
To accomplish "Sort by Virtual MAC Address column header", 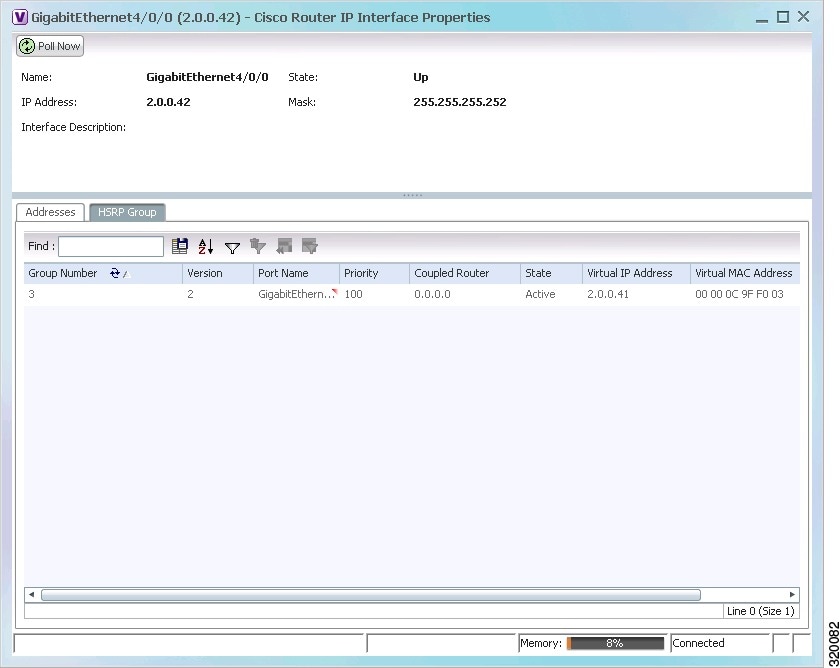I will tap(745, 273).
